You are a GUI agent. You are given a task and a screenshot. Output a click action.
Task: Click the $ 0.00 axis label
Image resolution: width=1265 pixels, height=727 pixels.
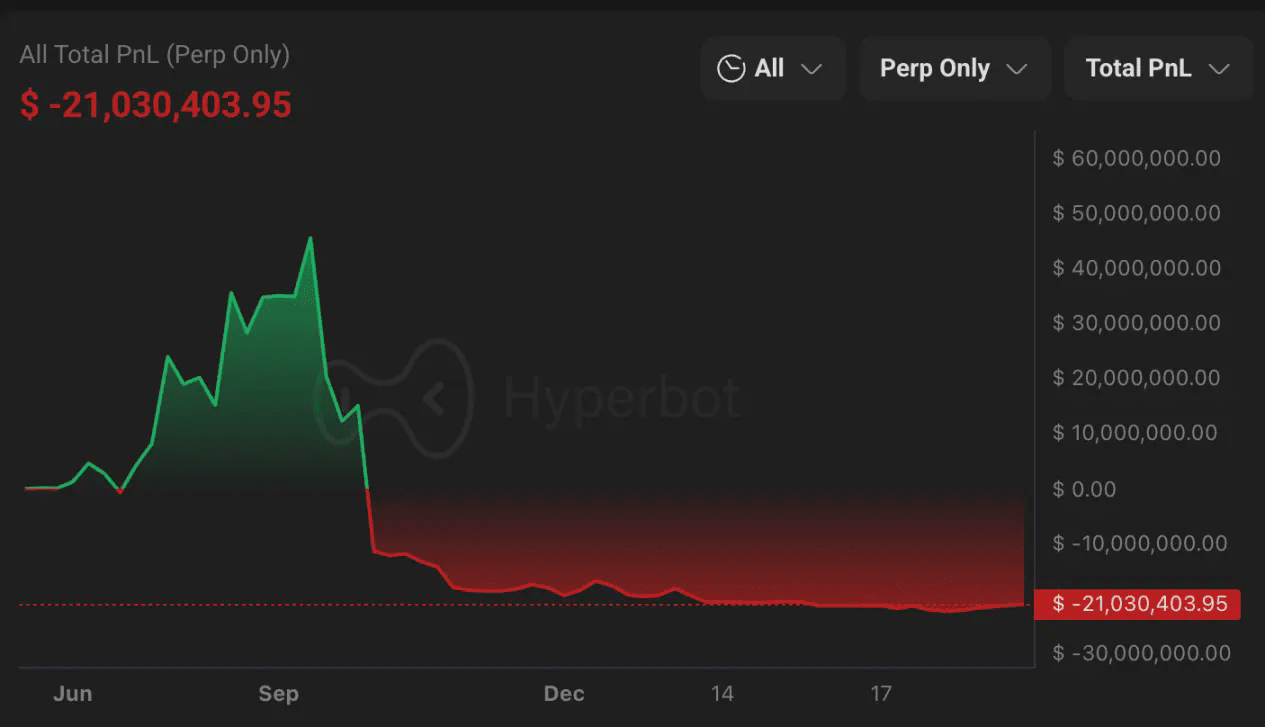tap(1084, 488)
